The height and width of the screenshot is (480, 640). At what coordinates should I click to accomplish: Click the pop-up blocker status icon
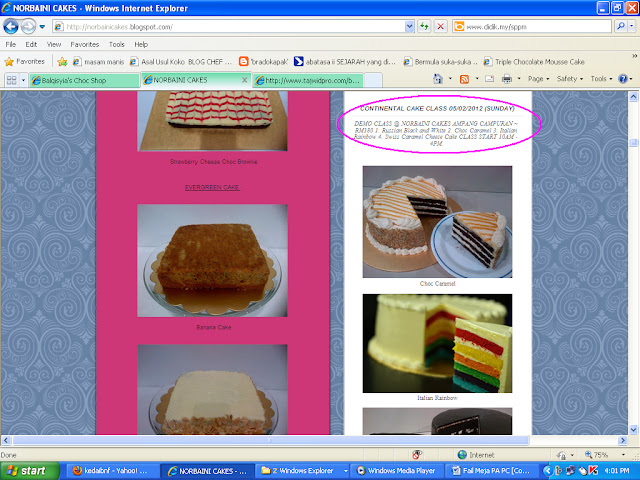coord(417,455)
